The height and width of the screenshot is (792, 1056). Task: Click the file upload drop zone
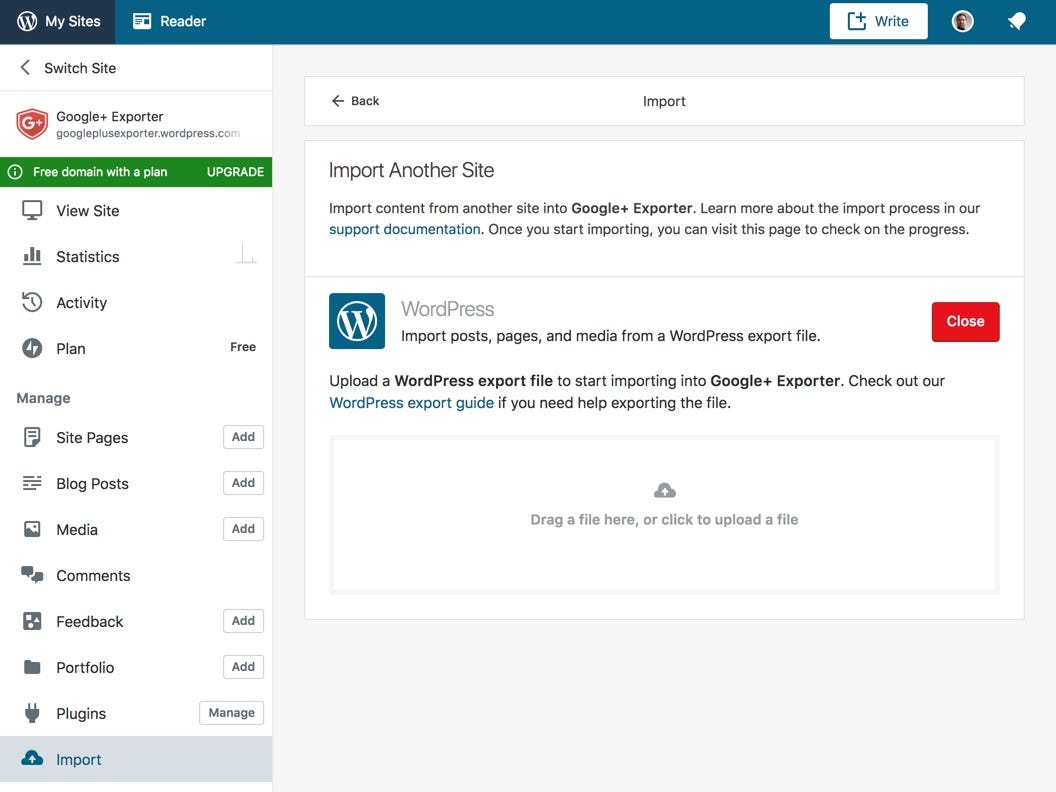(x=664, y=515)
